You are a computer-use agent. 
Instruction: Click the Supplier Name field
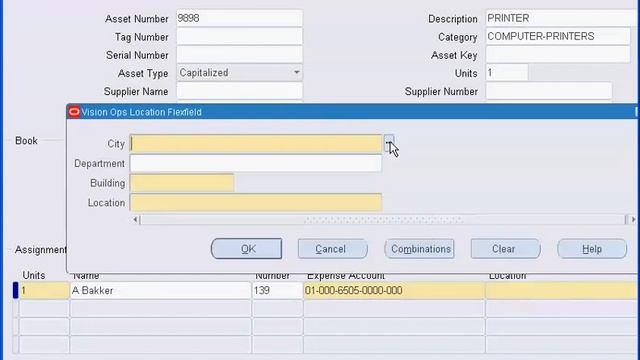click(240, 91)
